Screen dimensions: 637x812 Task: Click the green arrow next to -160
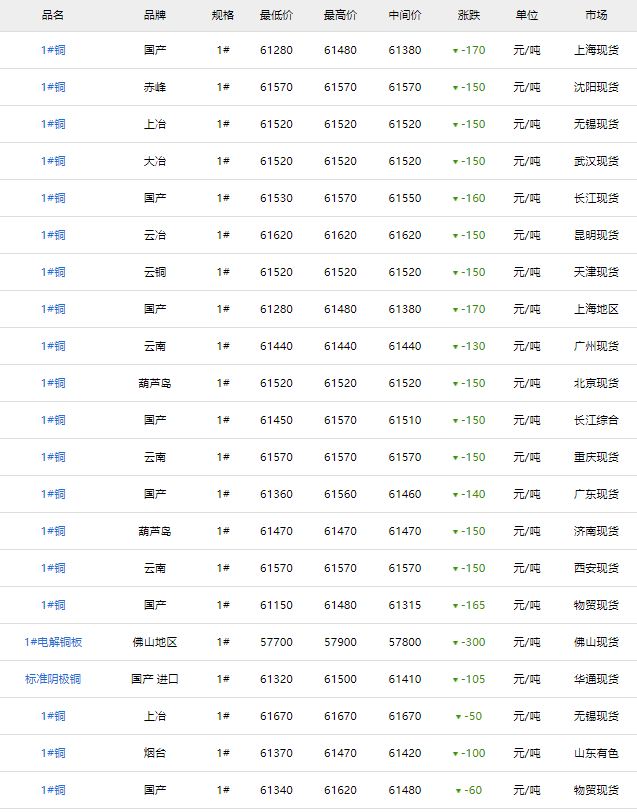pyautogui.click(x=455, y=199)
